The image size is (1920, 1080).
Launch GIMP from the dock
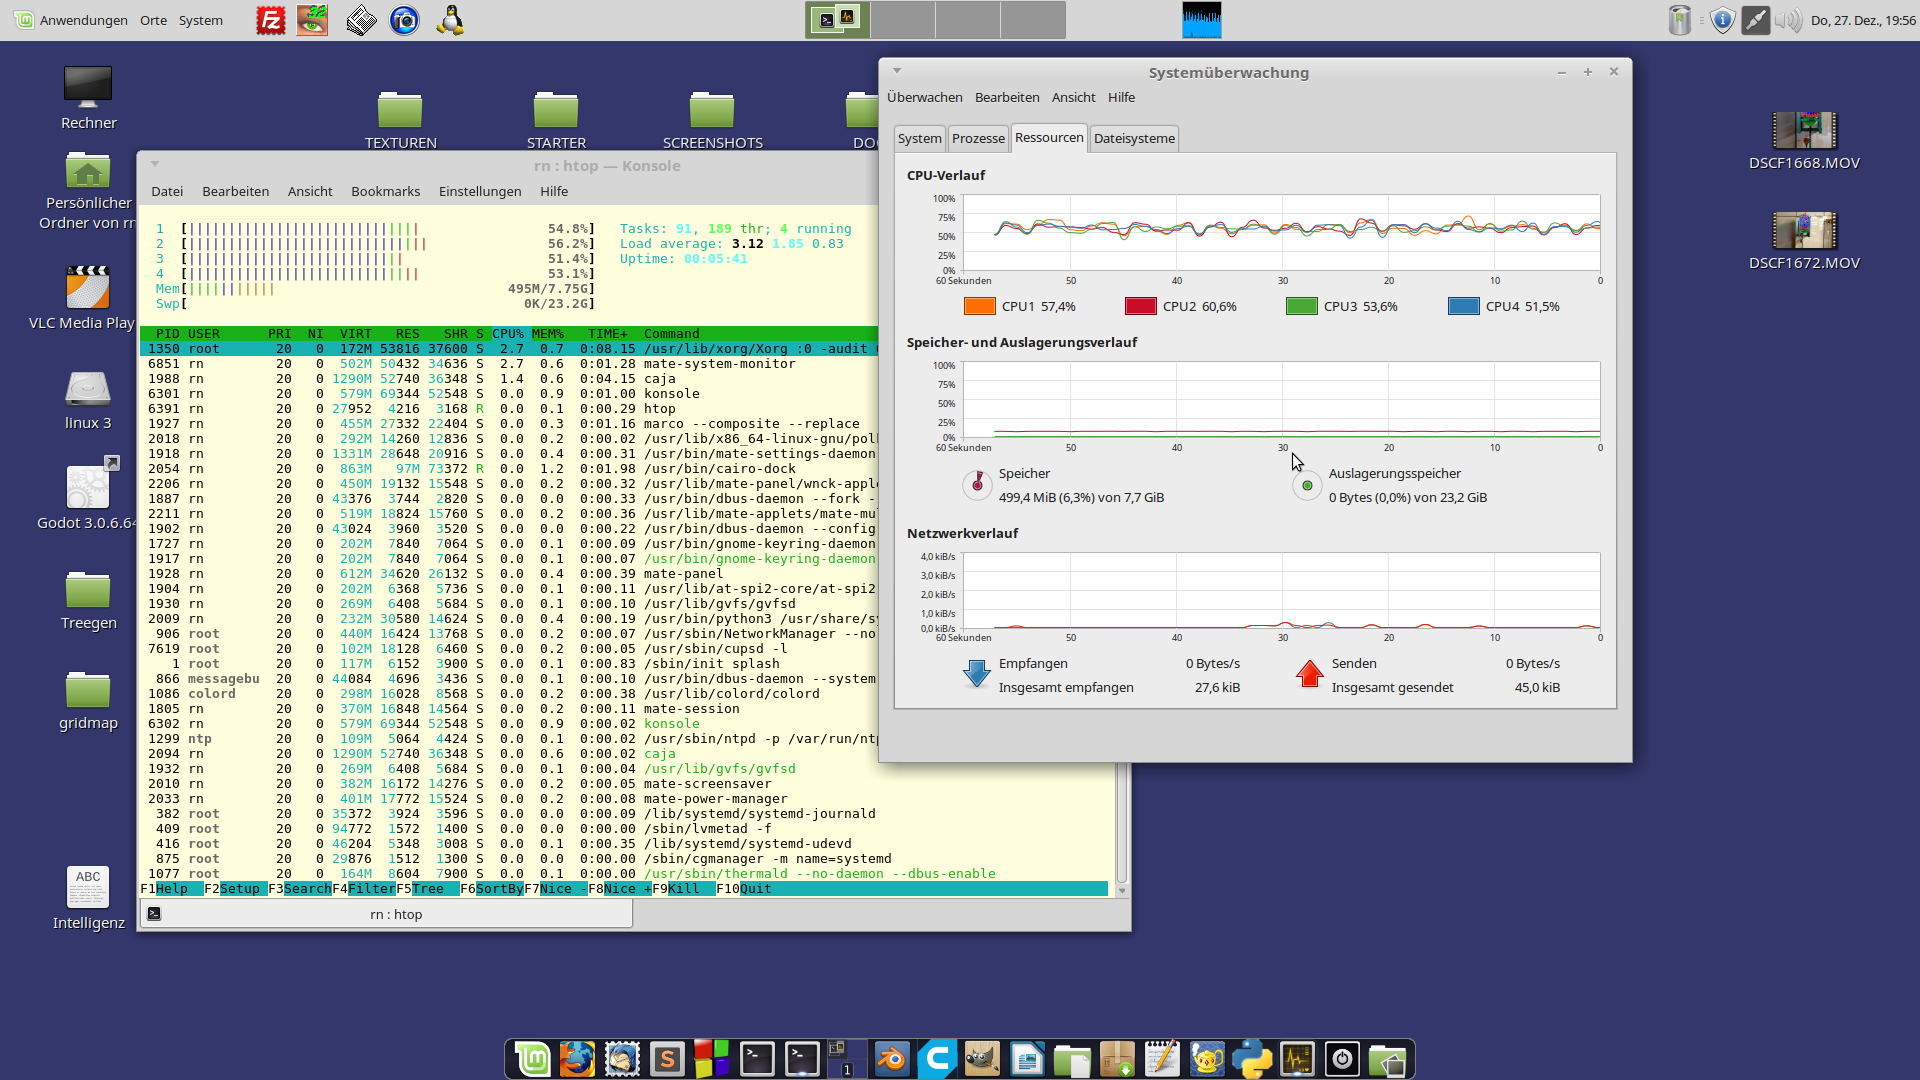click(x=982, y=1059)
